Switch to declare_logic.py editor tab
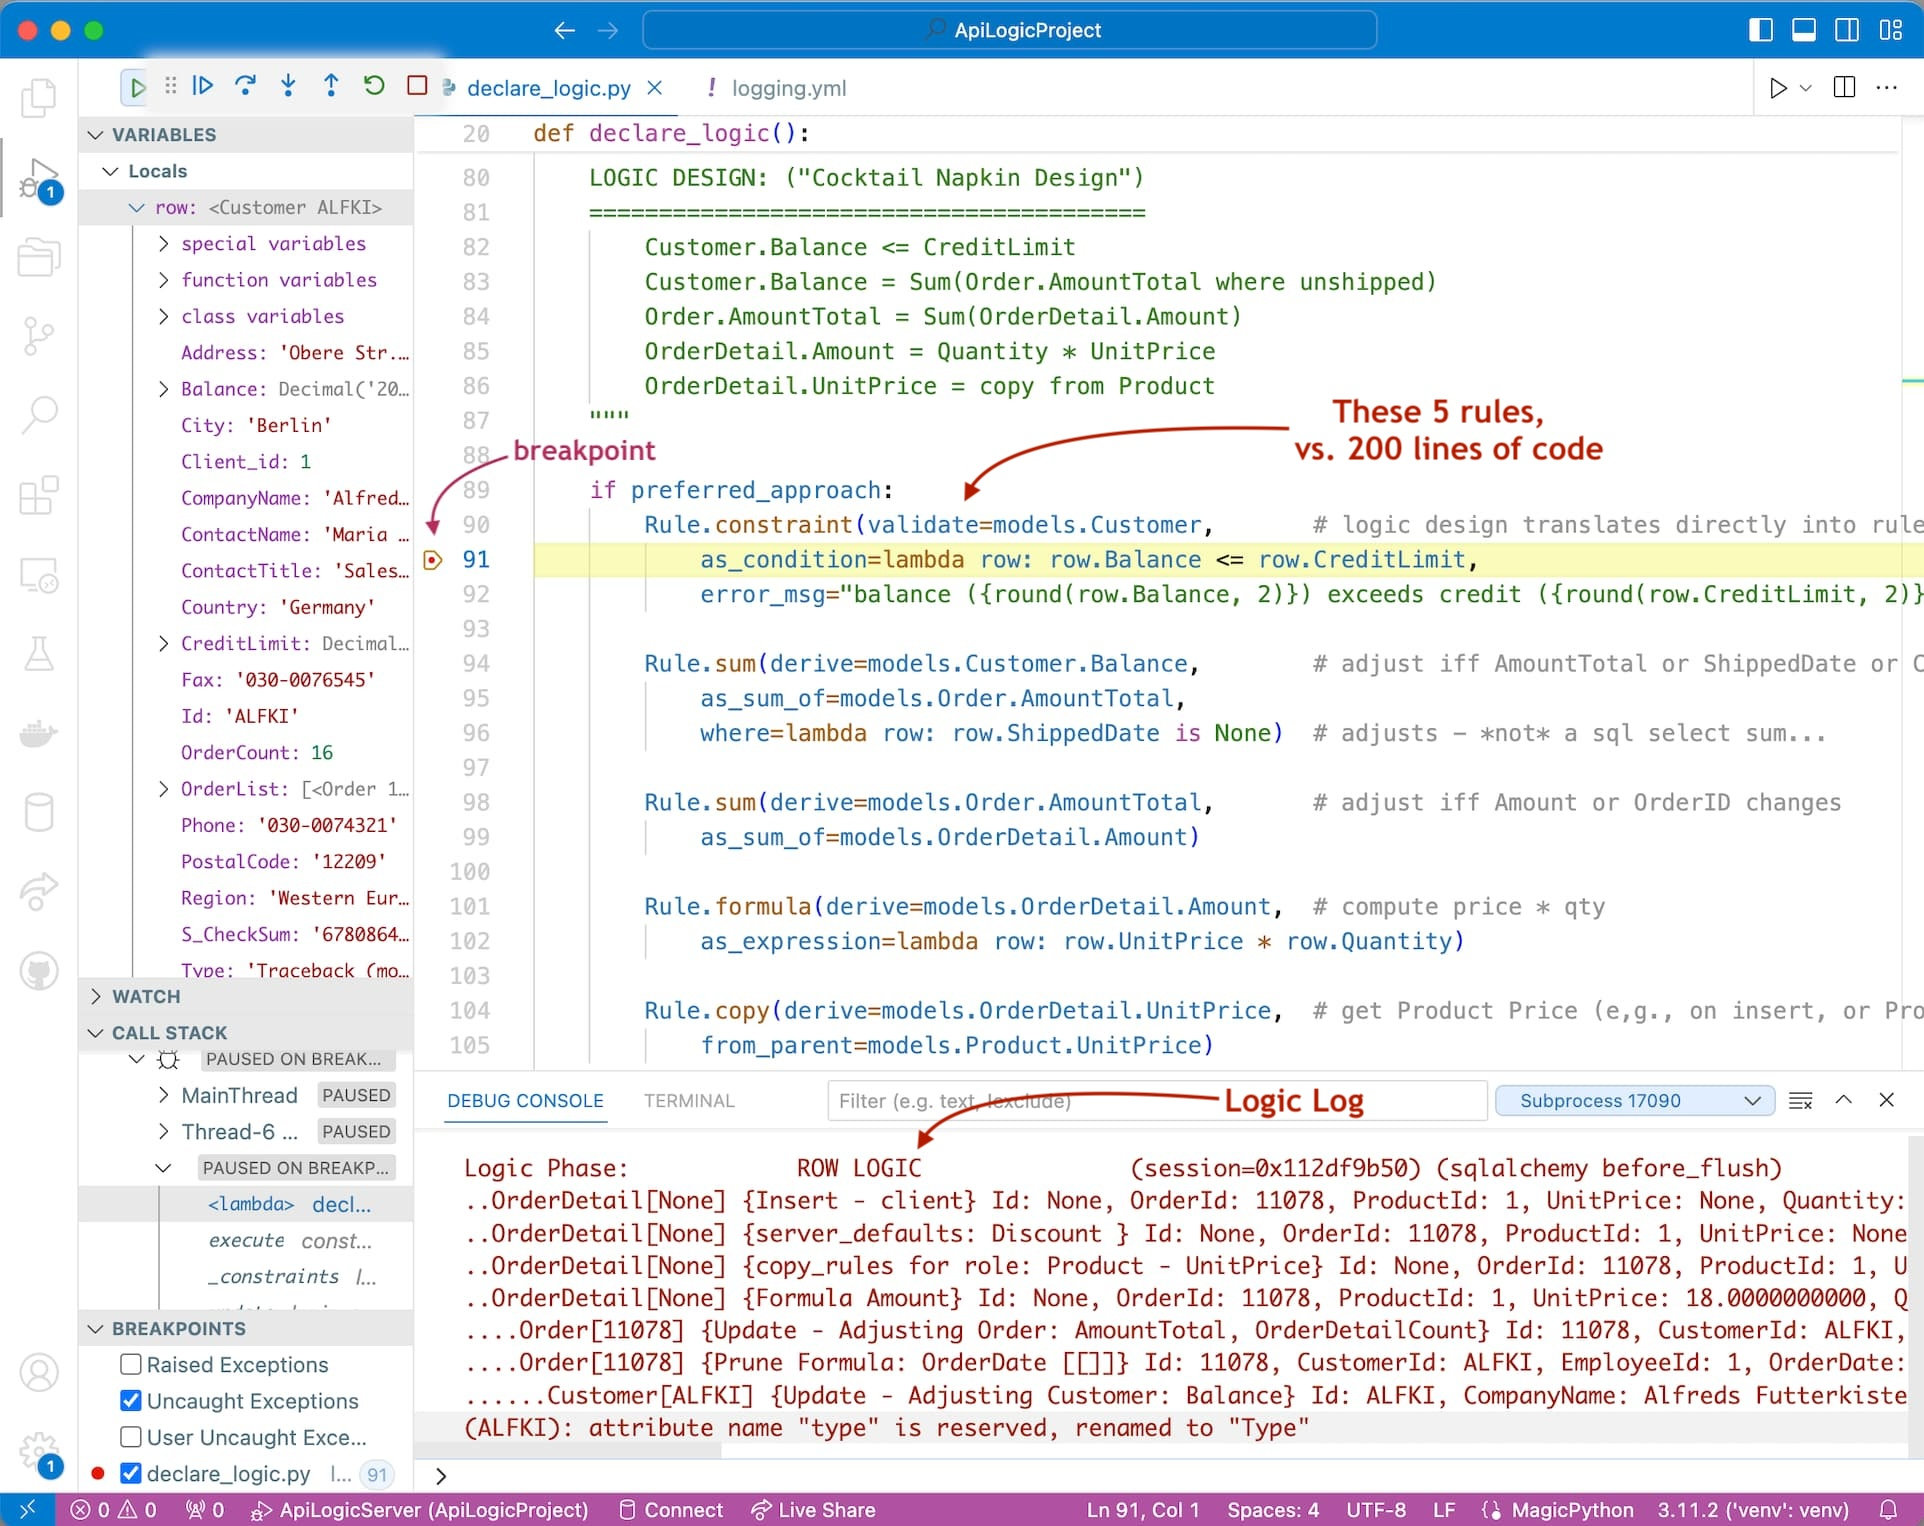1924x1526 pixels. [x=549, y=88]
